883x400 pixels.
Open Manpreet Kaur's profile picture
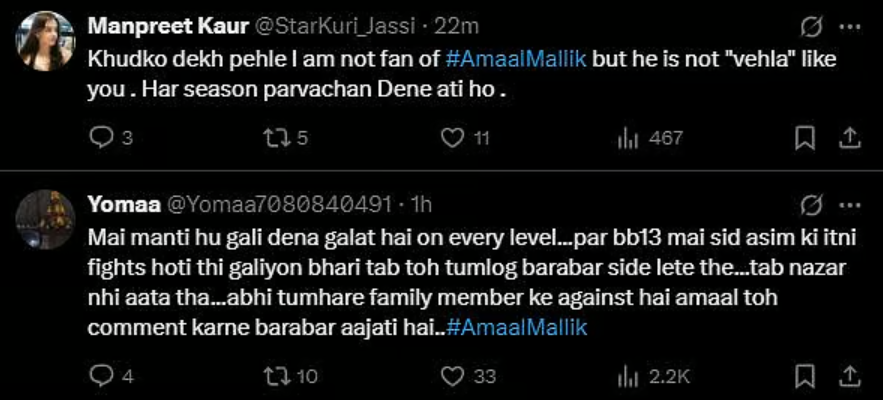pyautogui.click(x=45, y=40)
